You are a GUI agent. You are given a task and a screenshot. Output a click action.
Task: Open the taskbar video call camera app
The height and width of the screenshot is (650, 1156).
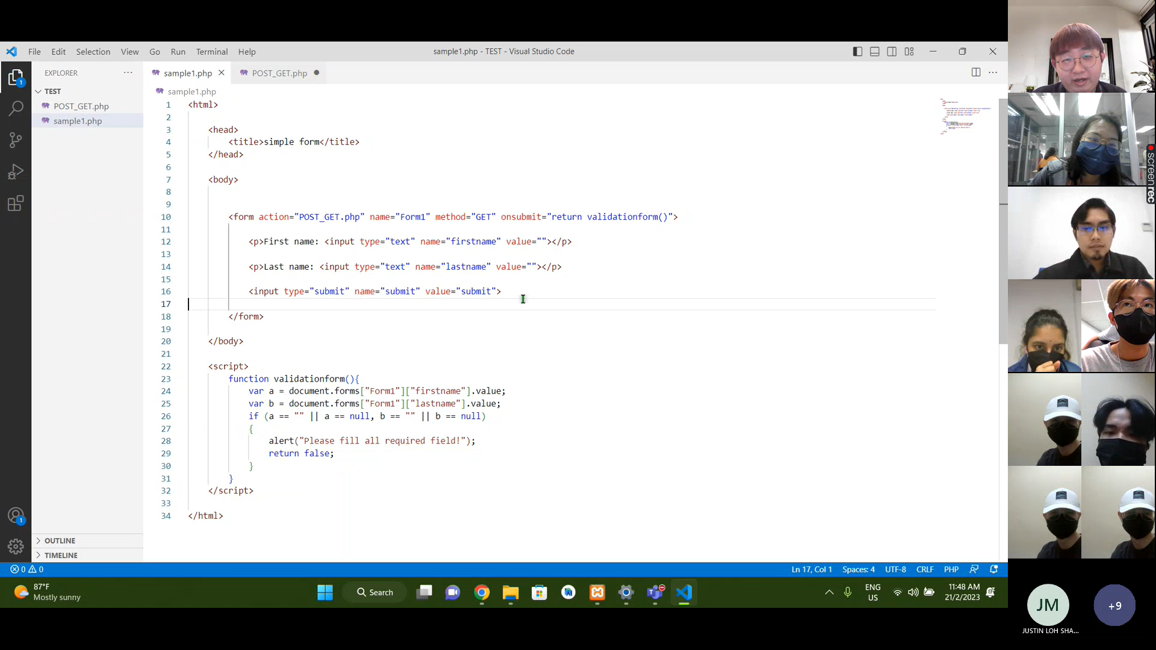coord(453,593)
